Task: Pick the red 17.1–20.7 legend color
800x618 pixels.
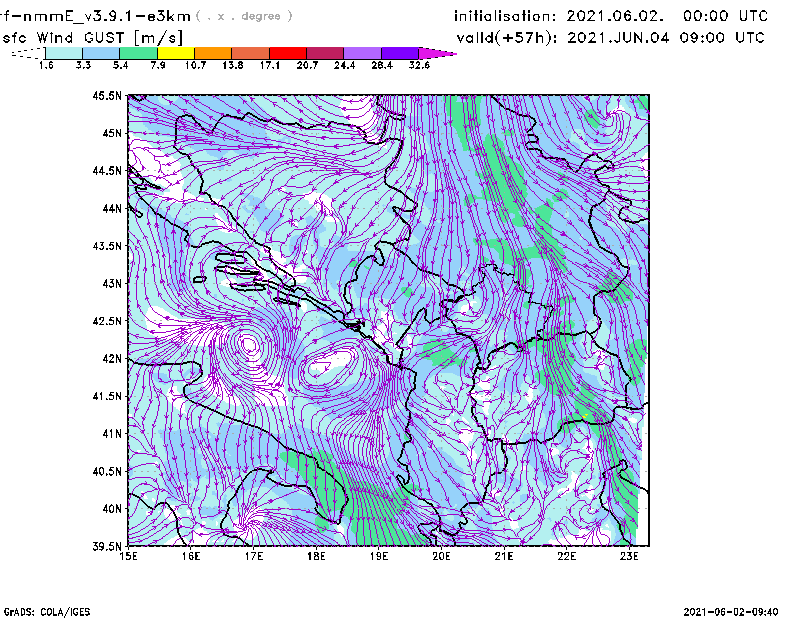Action: [288, 52]
